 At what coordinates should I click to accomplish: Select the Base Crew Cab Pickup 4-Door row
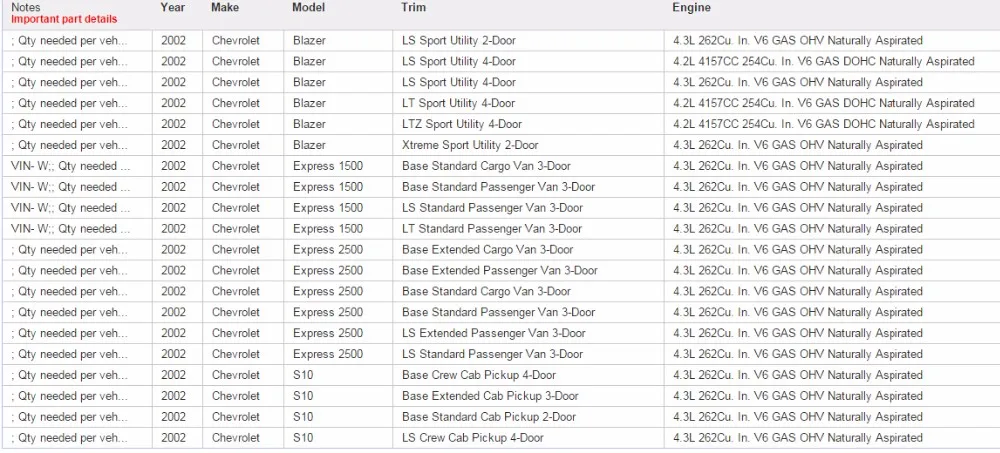[500, 375]
